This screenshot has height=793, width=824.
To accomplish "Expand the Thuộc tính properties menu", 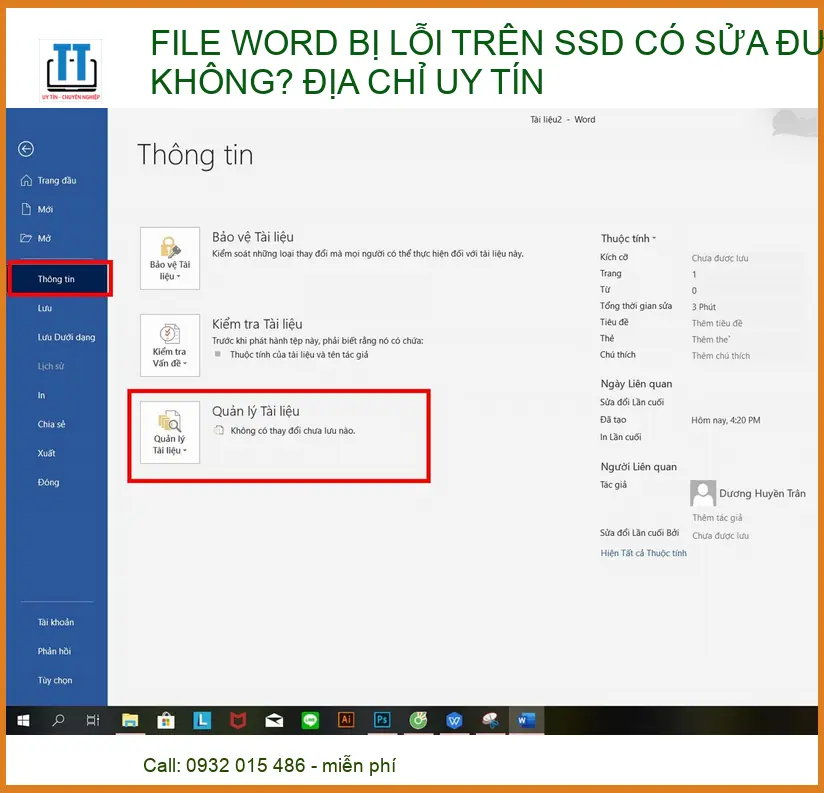I will (x=628, y=239).
